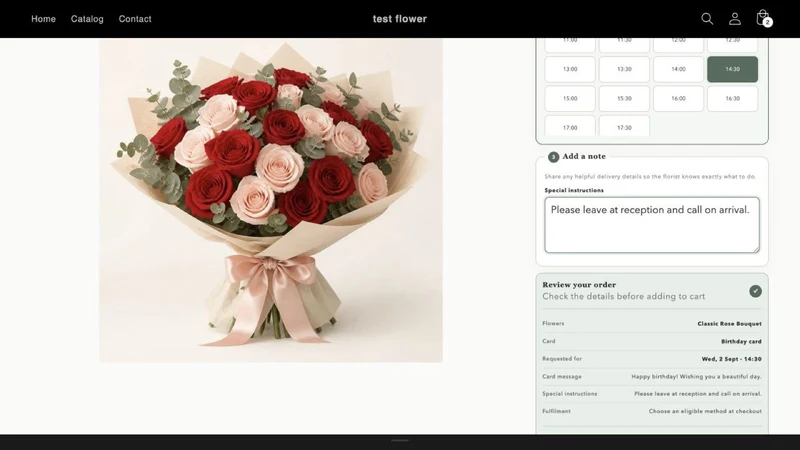The height and width of the screenshot is (450, 800).
Task: Click the Special instructions field label
Action: point(574,190)
